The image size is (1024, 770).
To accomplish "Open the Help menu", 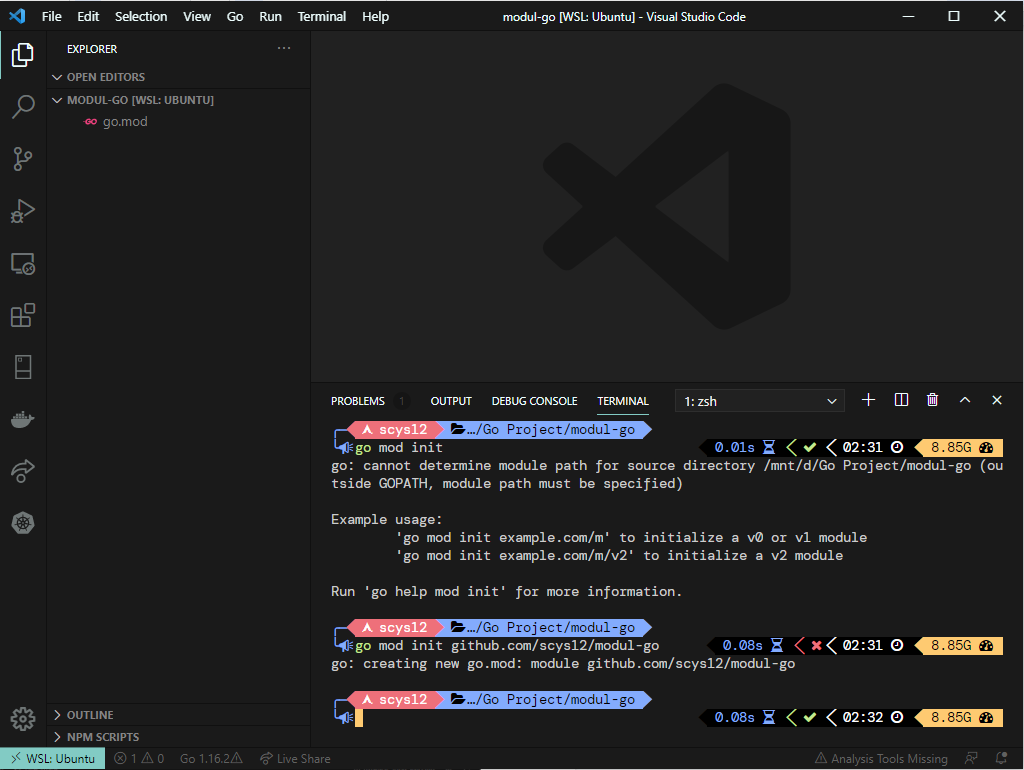I will coord(376,16).
